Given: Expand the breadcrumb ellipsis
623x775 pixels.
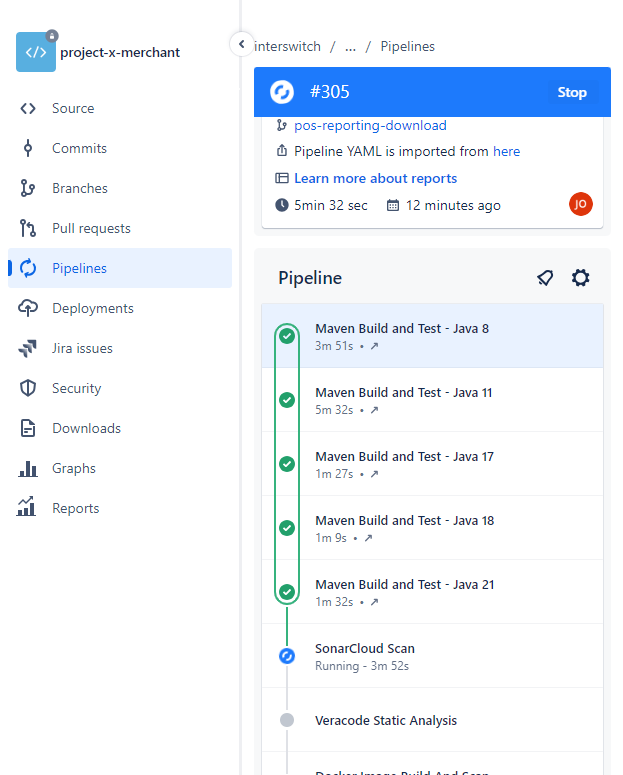Looking at the screenshot, I should coord(350,46).
